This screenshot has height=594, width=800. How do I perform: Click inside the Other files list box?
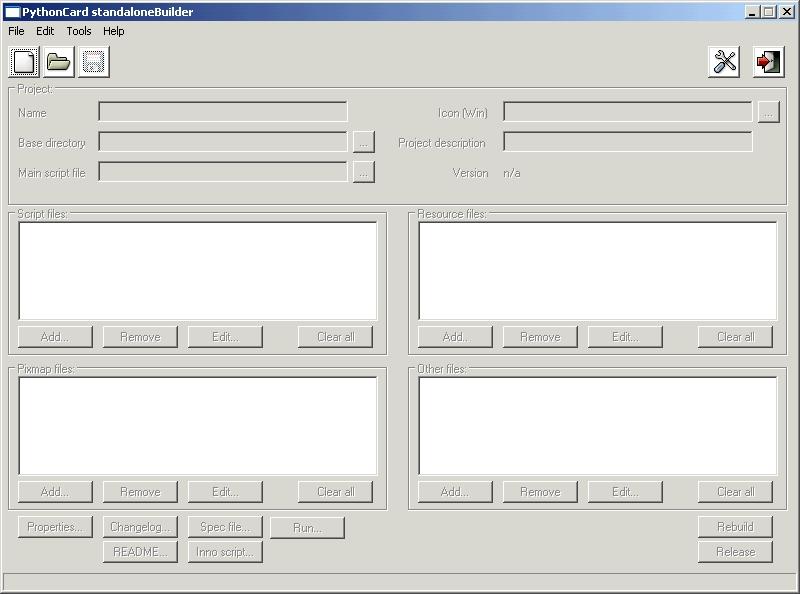598,426
